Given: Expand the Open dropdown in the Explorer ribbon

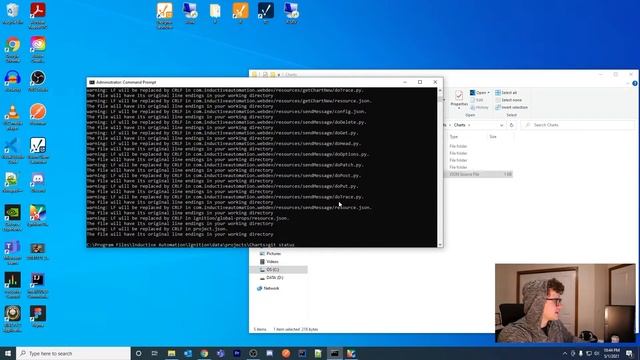Looking at the screenshot, I should (x=480, y=93).
